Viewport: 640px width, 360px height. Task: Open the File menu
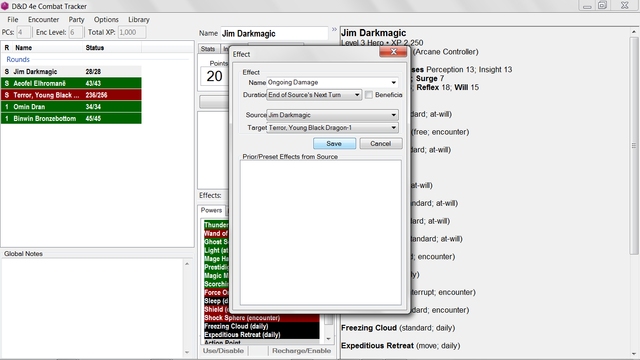coord(13,20)
